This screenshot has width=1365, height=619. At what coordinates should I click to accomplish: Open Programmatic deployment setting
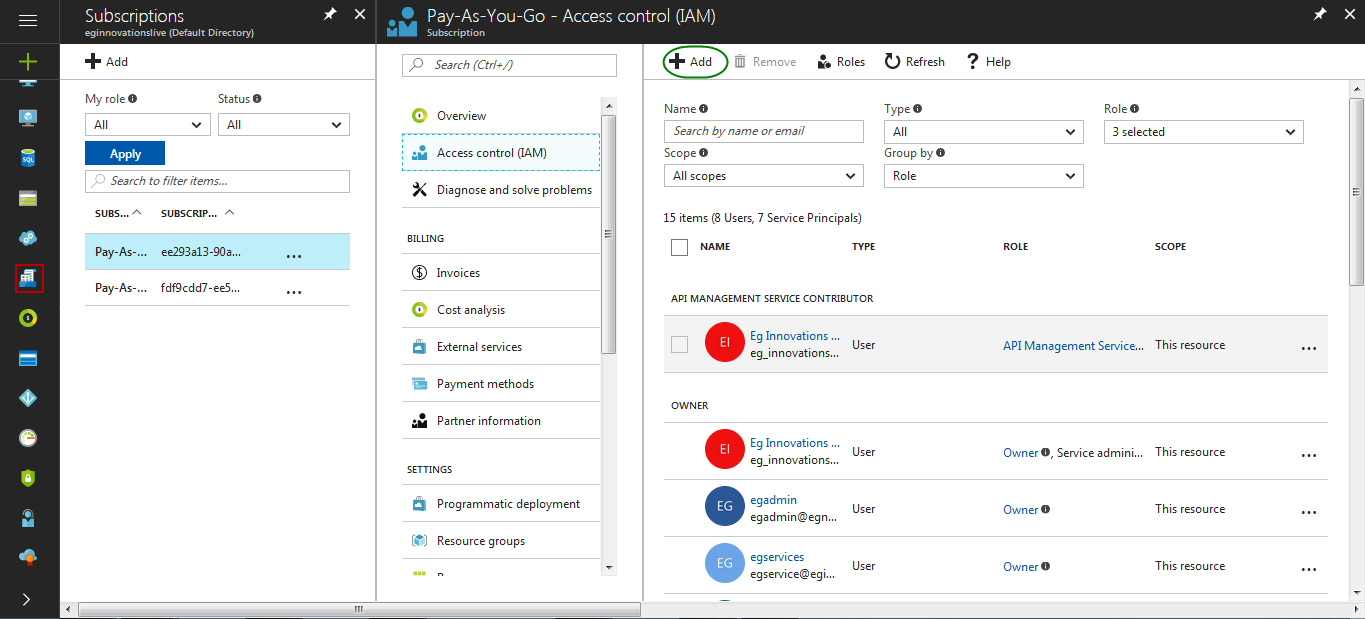pyautogui.click(x=501, y=504)
